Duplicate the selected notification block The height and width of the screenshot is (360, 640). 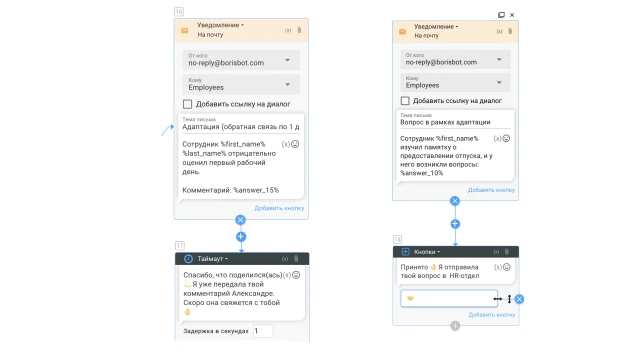point(501,15)
